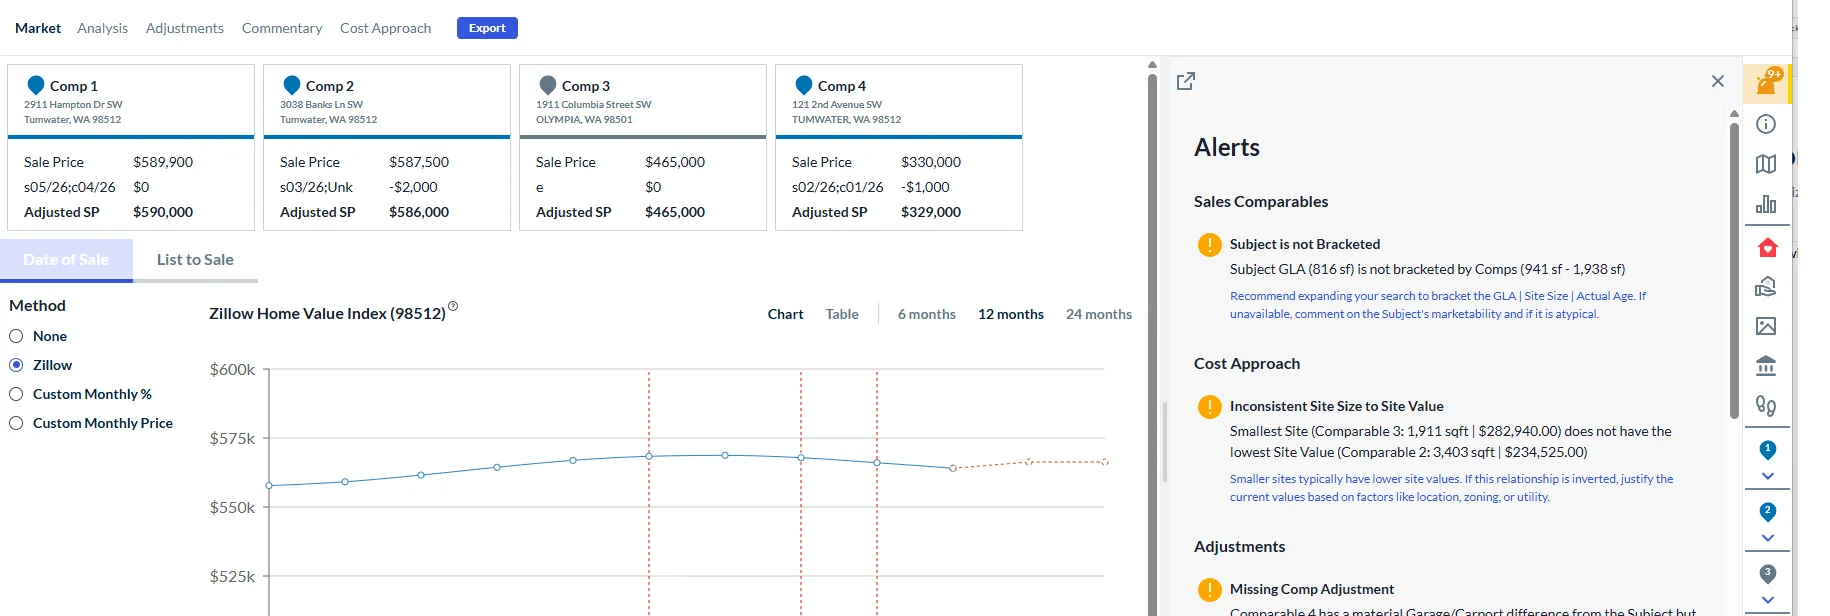1830x616 pixels.
Task: Click the Comp 1 address 2911 Hampton Dr SW
Action: tap(73, 104)
